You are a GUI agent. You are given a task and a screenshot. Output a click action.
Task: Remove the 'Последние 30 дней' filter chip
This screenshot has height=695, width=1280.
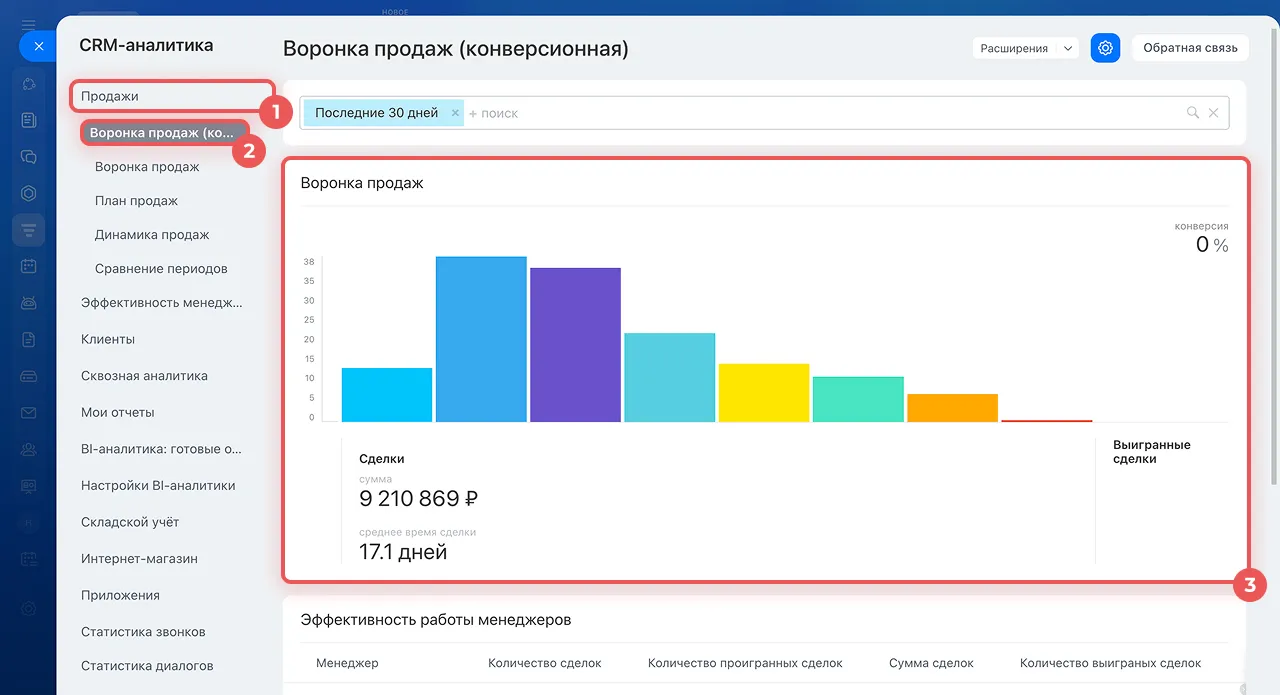[x=455, y=113]
